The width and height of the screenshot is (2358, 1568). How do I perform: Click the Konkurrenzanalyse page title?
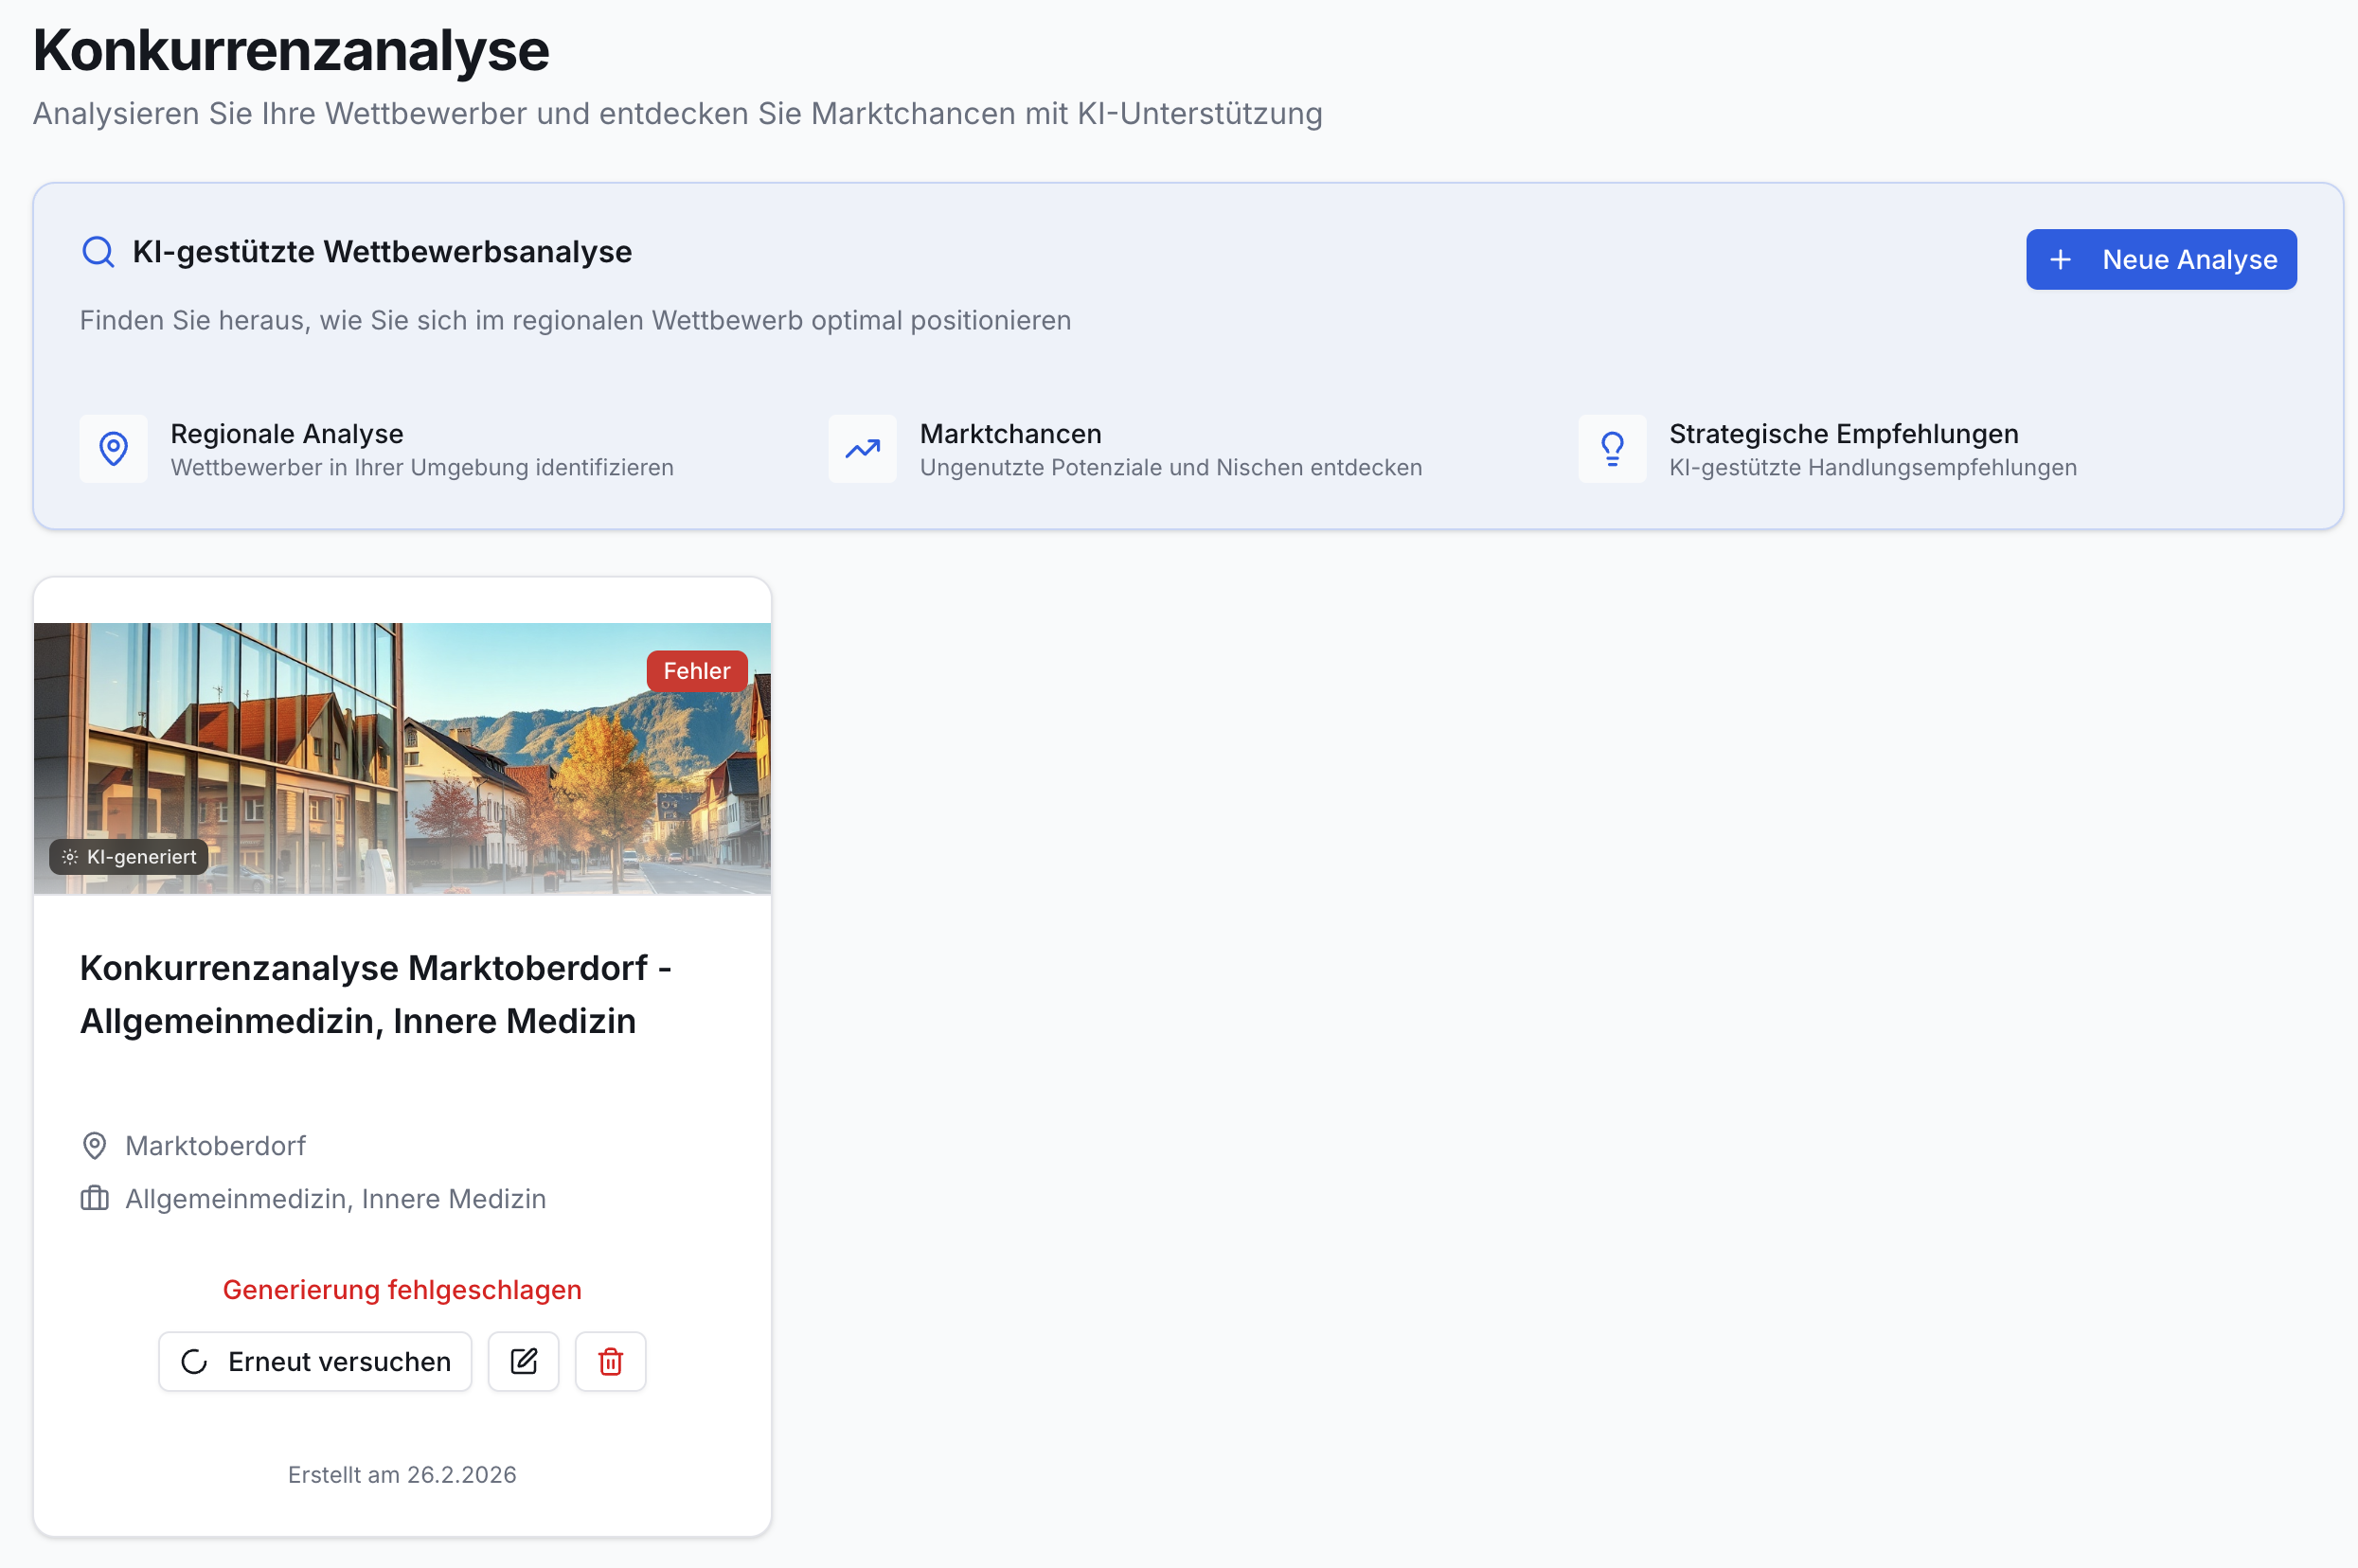coord(291,50)
